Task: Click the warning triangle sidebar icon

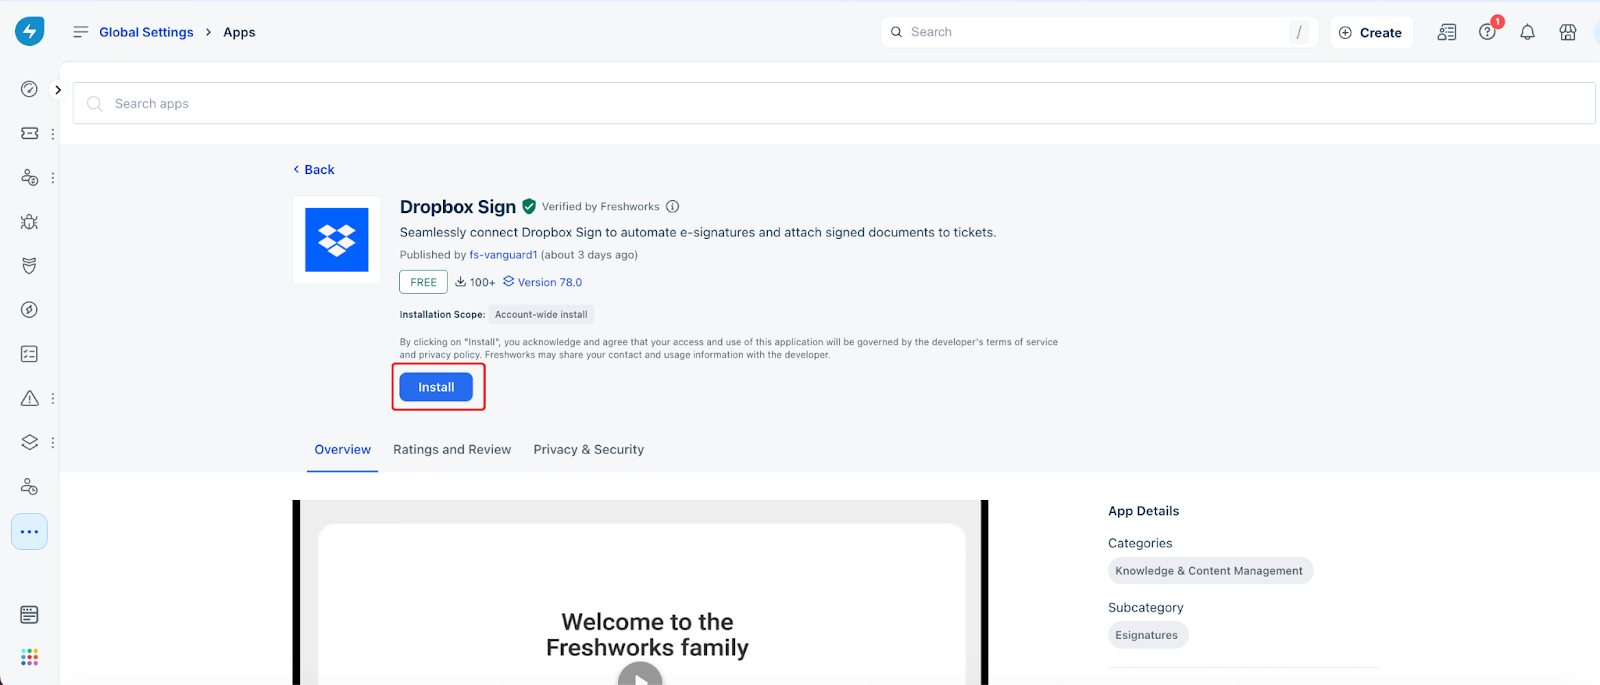Action: (30, 398)
